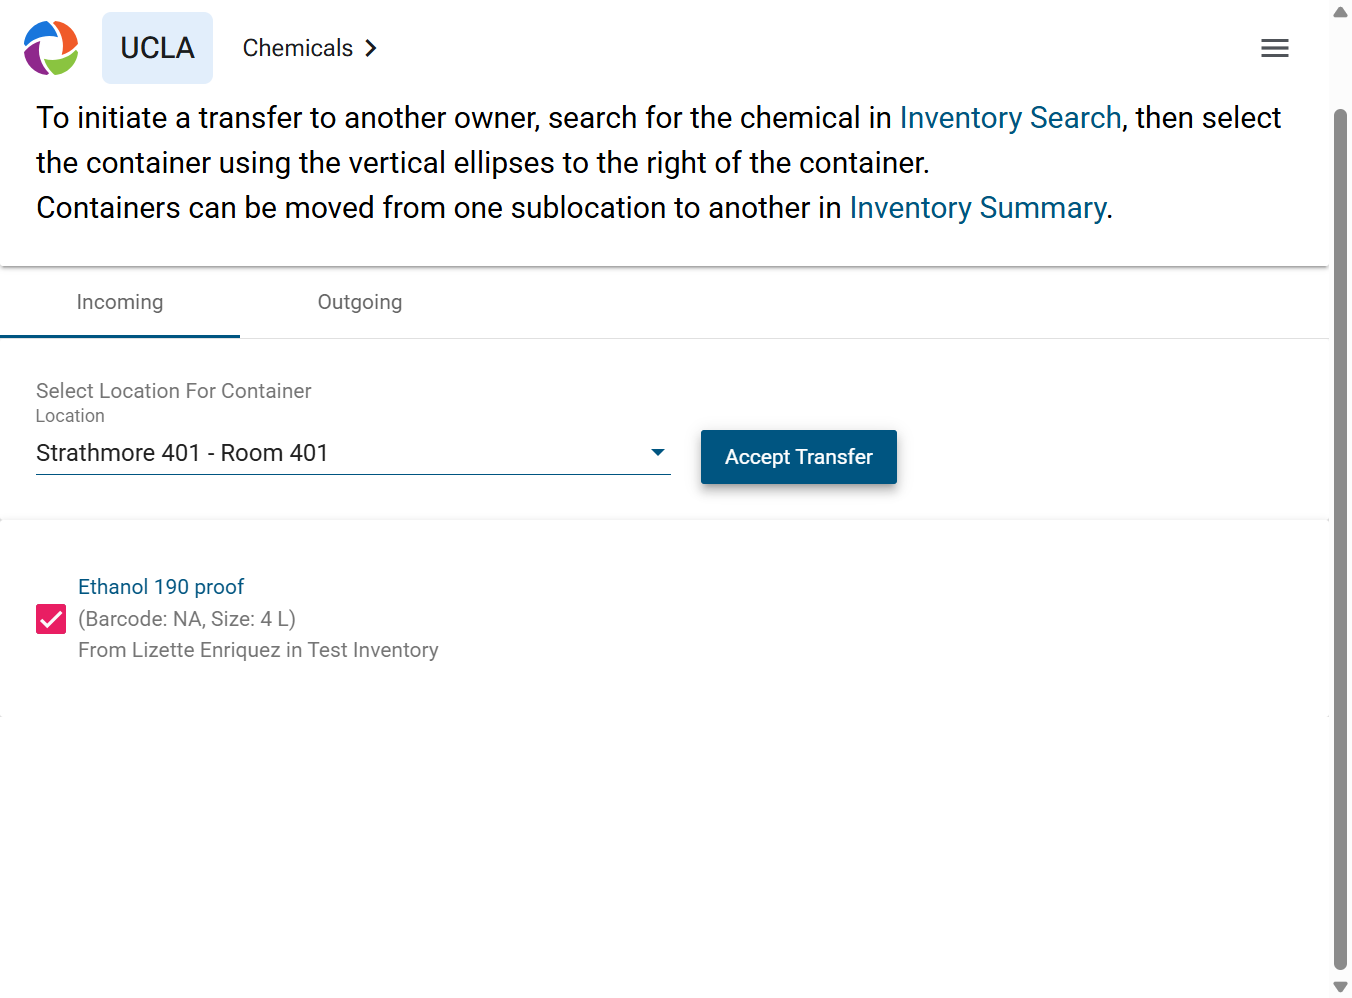This screenshot has width=1352, height=998.
Task: Click the colorful pinwheel app logo
Action: click(51, 48)
